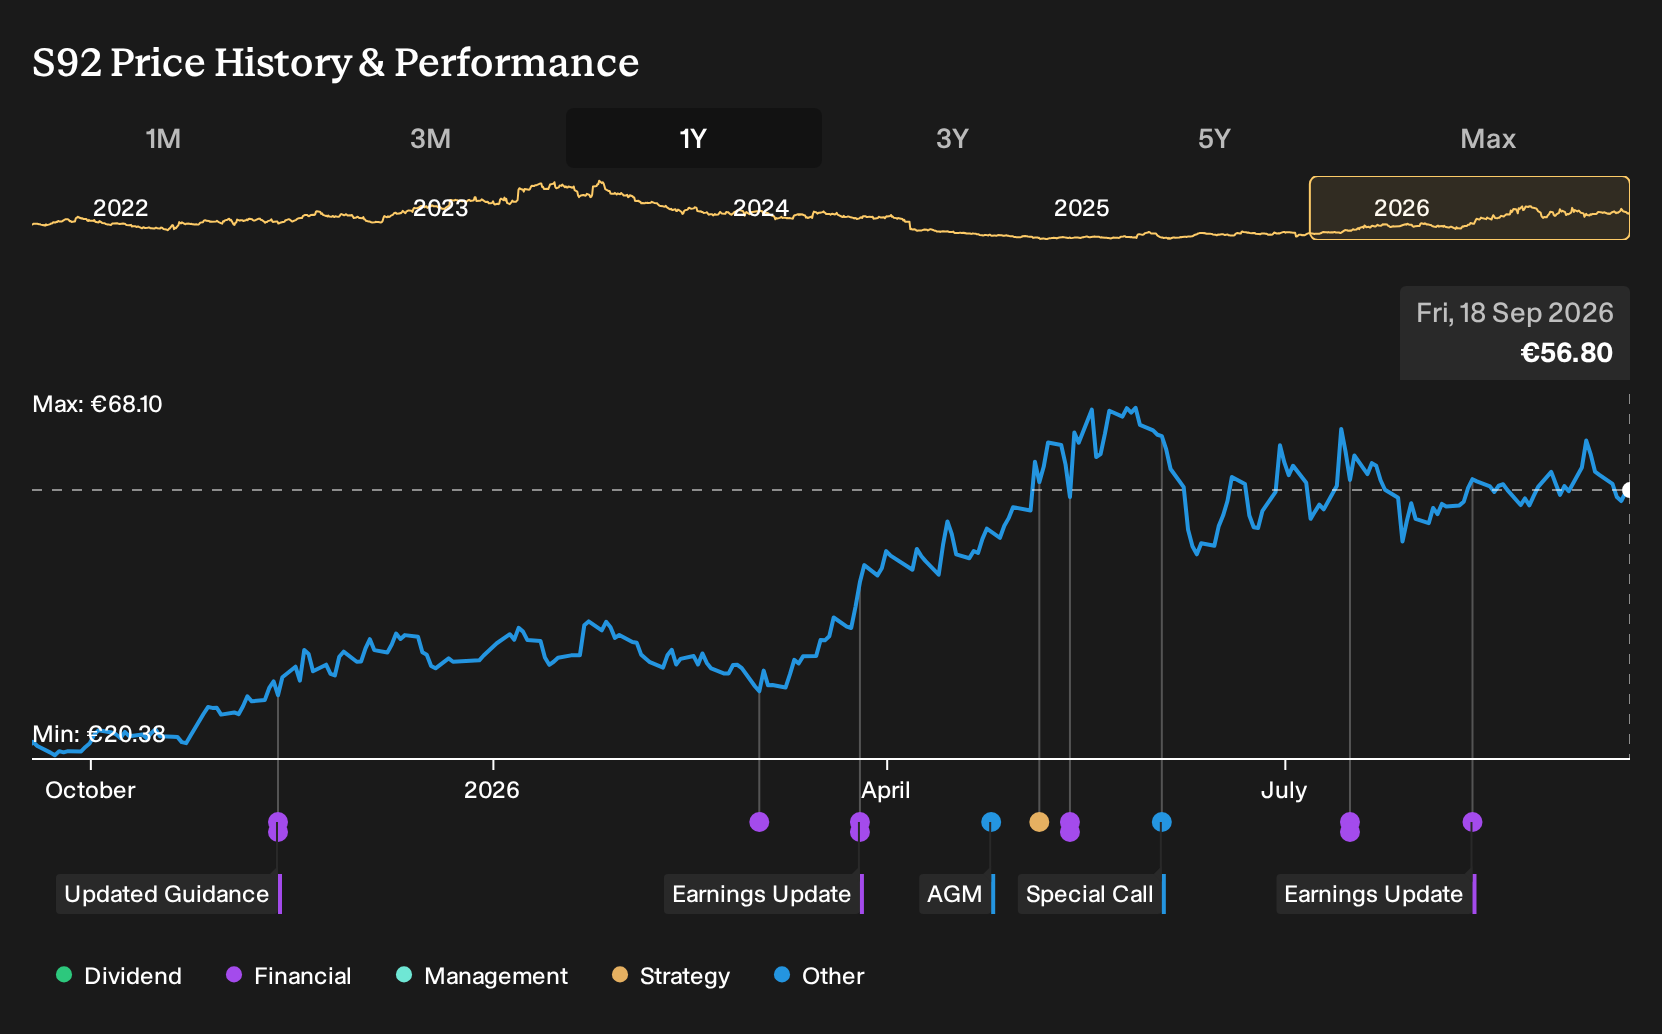Click the Max: €68.10 label
This screenshot has width=1662, height=1034.
coord(97,404)
